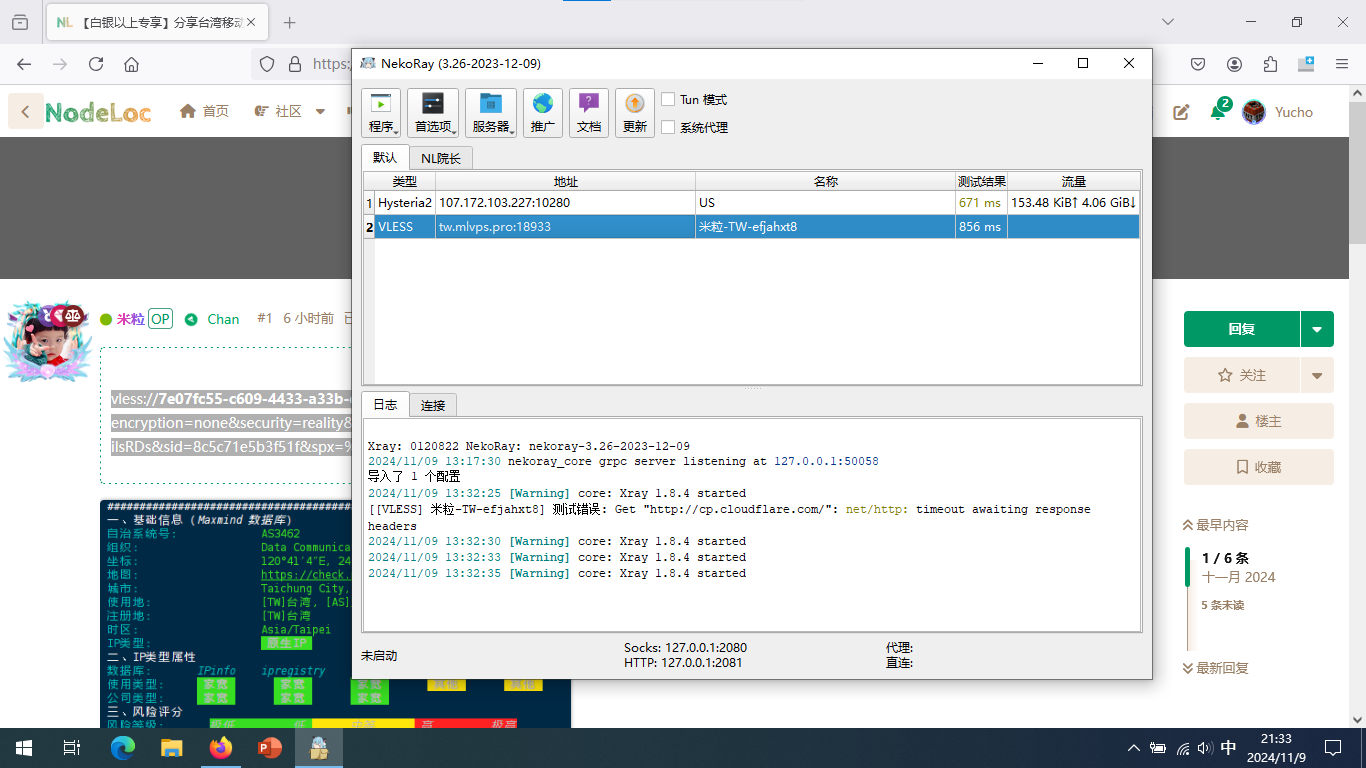This screenshot has height=768, width=1366.
Task: Click the 856 ms test result cell
Action: (x=981, y=227)
